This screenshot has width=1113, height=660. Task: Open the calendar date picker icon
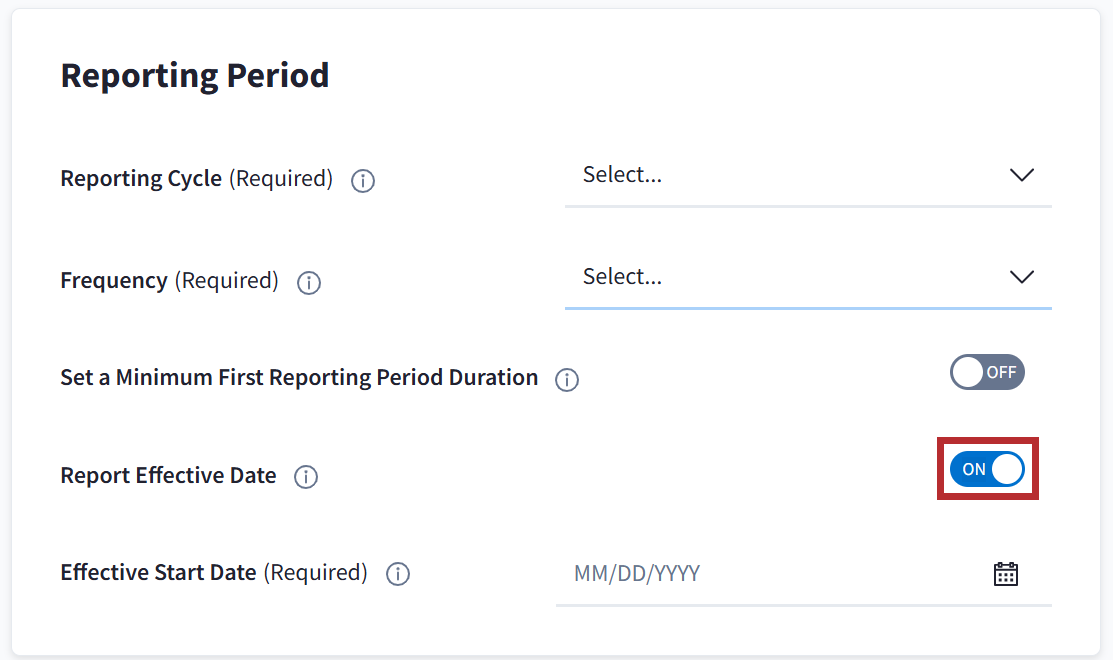click(1005, 574)
